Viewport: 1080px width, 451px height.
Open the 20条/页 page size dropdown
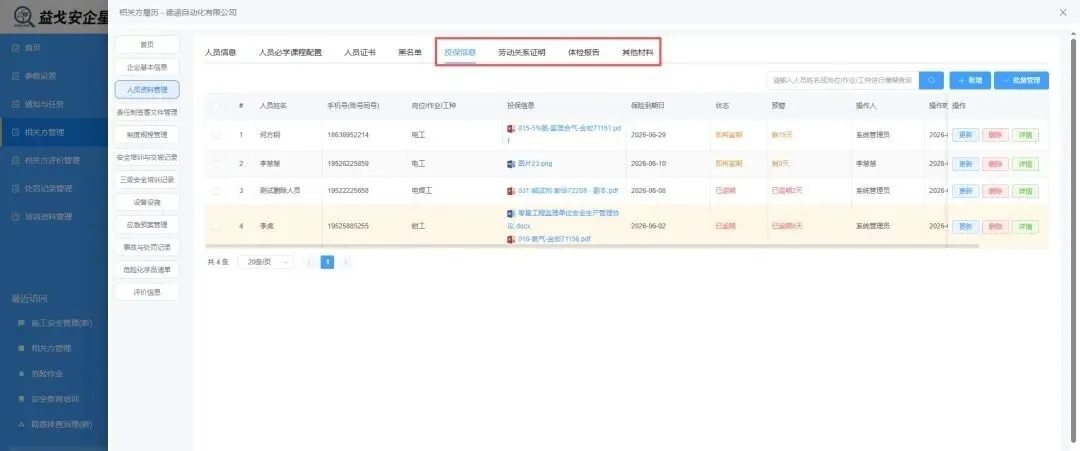pyautogui.click(x=266, y=262)
